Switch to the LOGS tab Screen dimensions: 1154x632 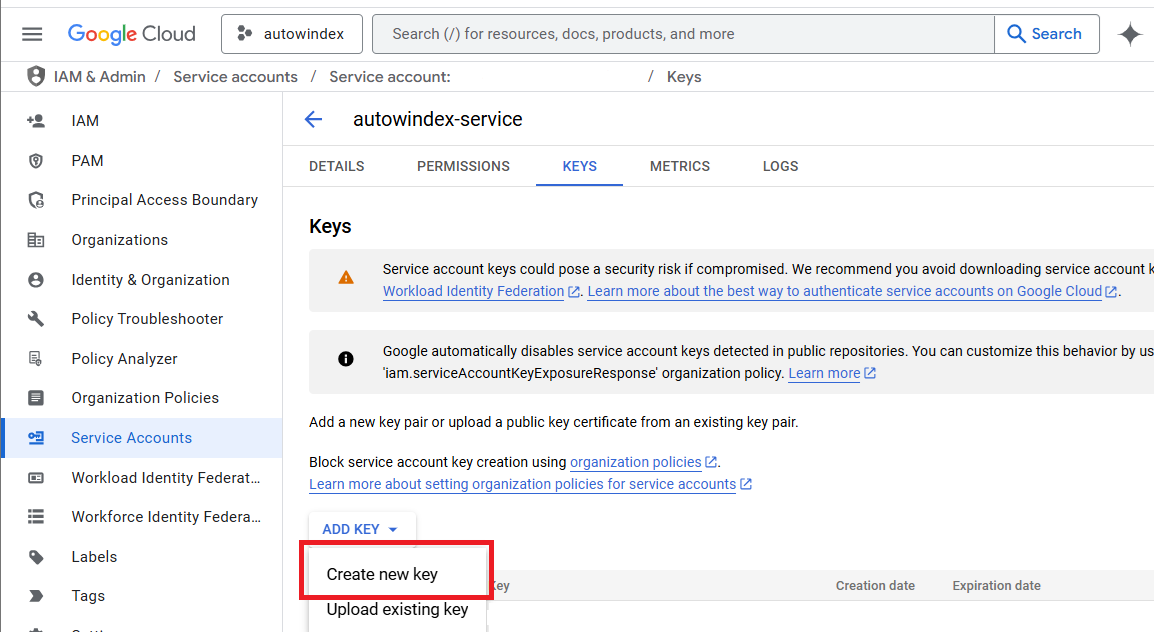(x=780, y=166)
